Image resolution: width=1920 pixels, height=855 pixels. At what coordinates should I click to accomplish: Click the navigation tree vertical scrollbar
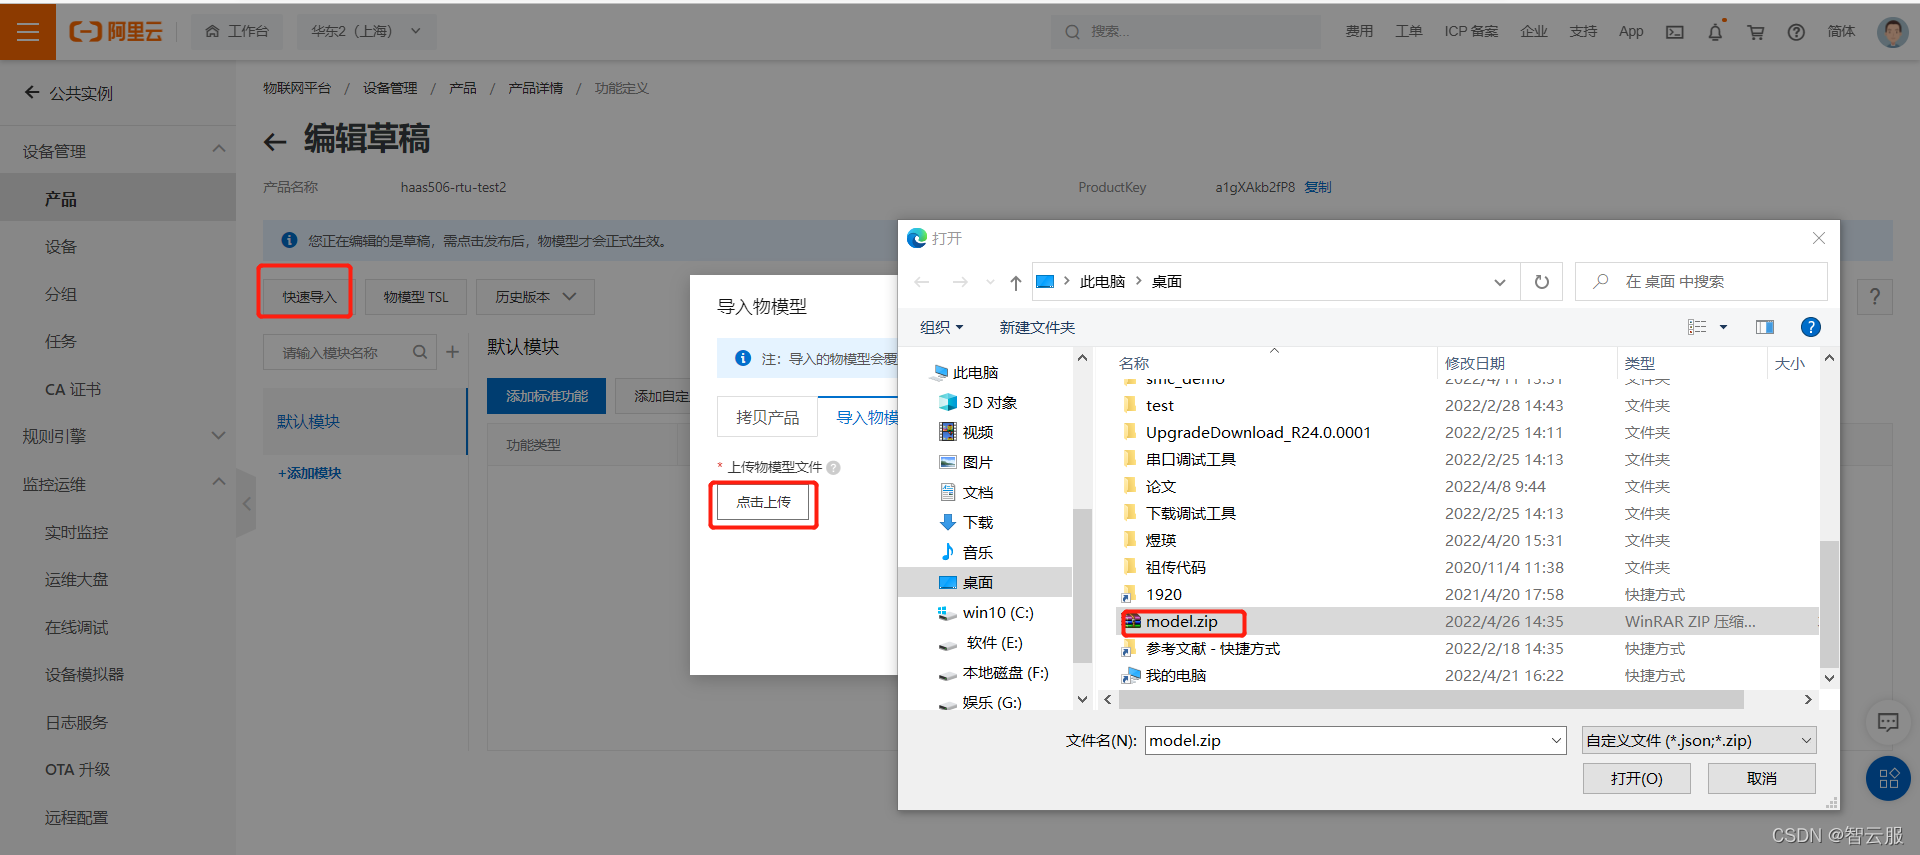coord(1082,585)
